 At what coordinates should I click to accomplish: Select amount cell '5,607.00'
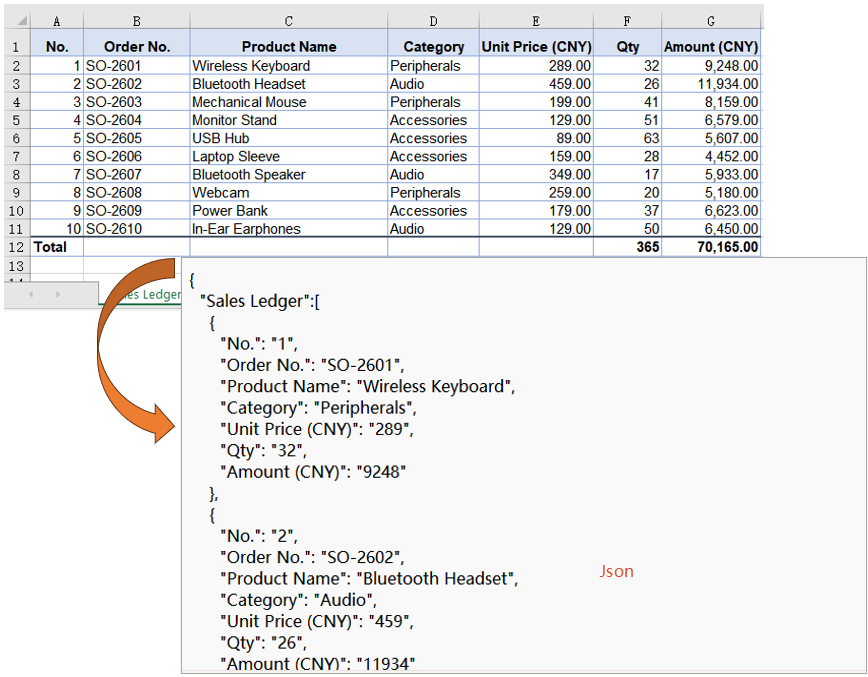coord(711,138)
